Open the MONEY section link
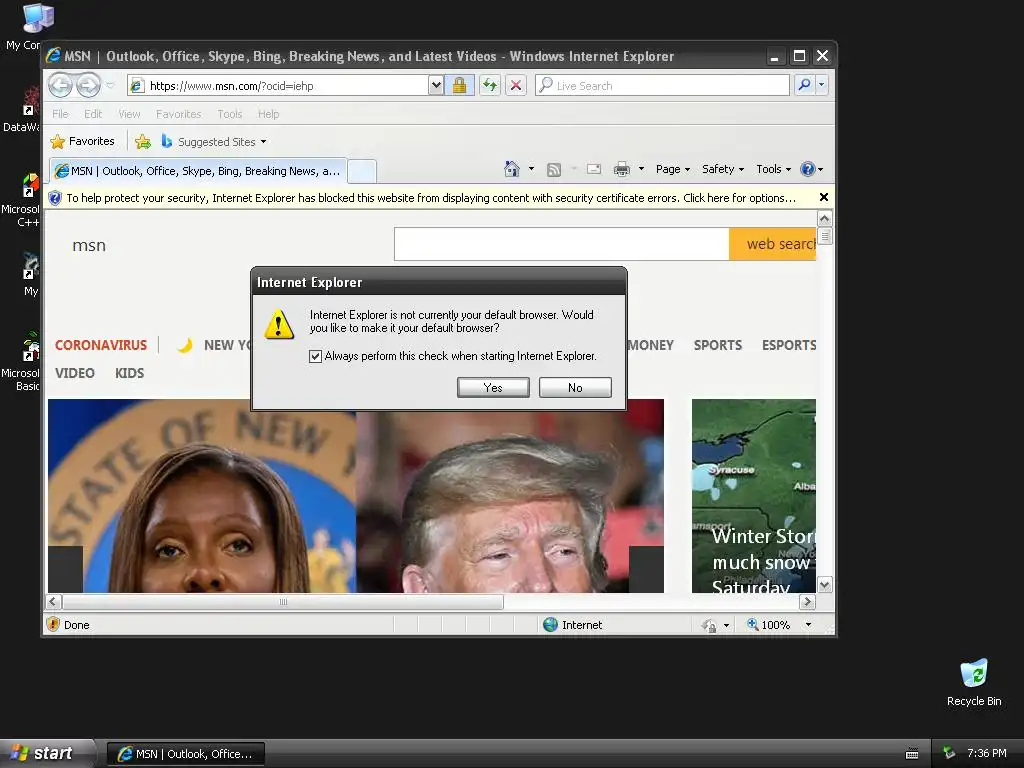Viewport: 1024px width, 768px height. (x=650, y=345)
